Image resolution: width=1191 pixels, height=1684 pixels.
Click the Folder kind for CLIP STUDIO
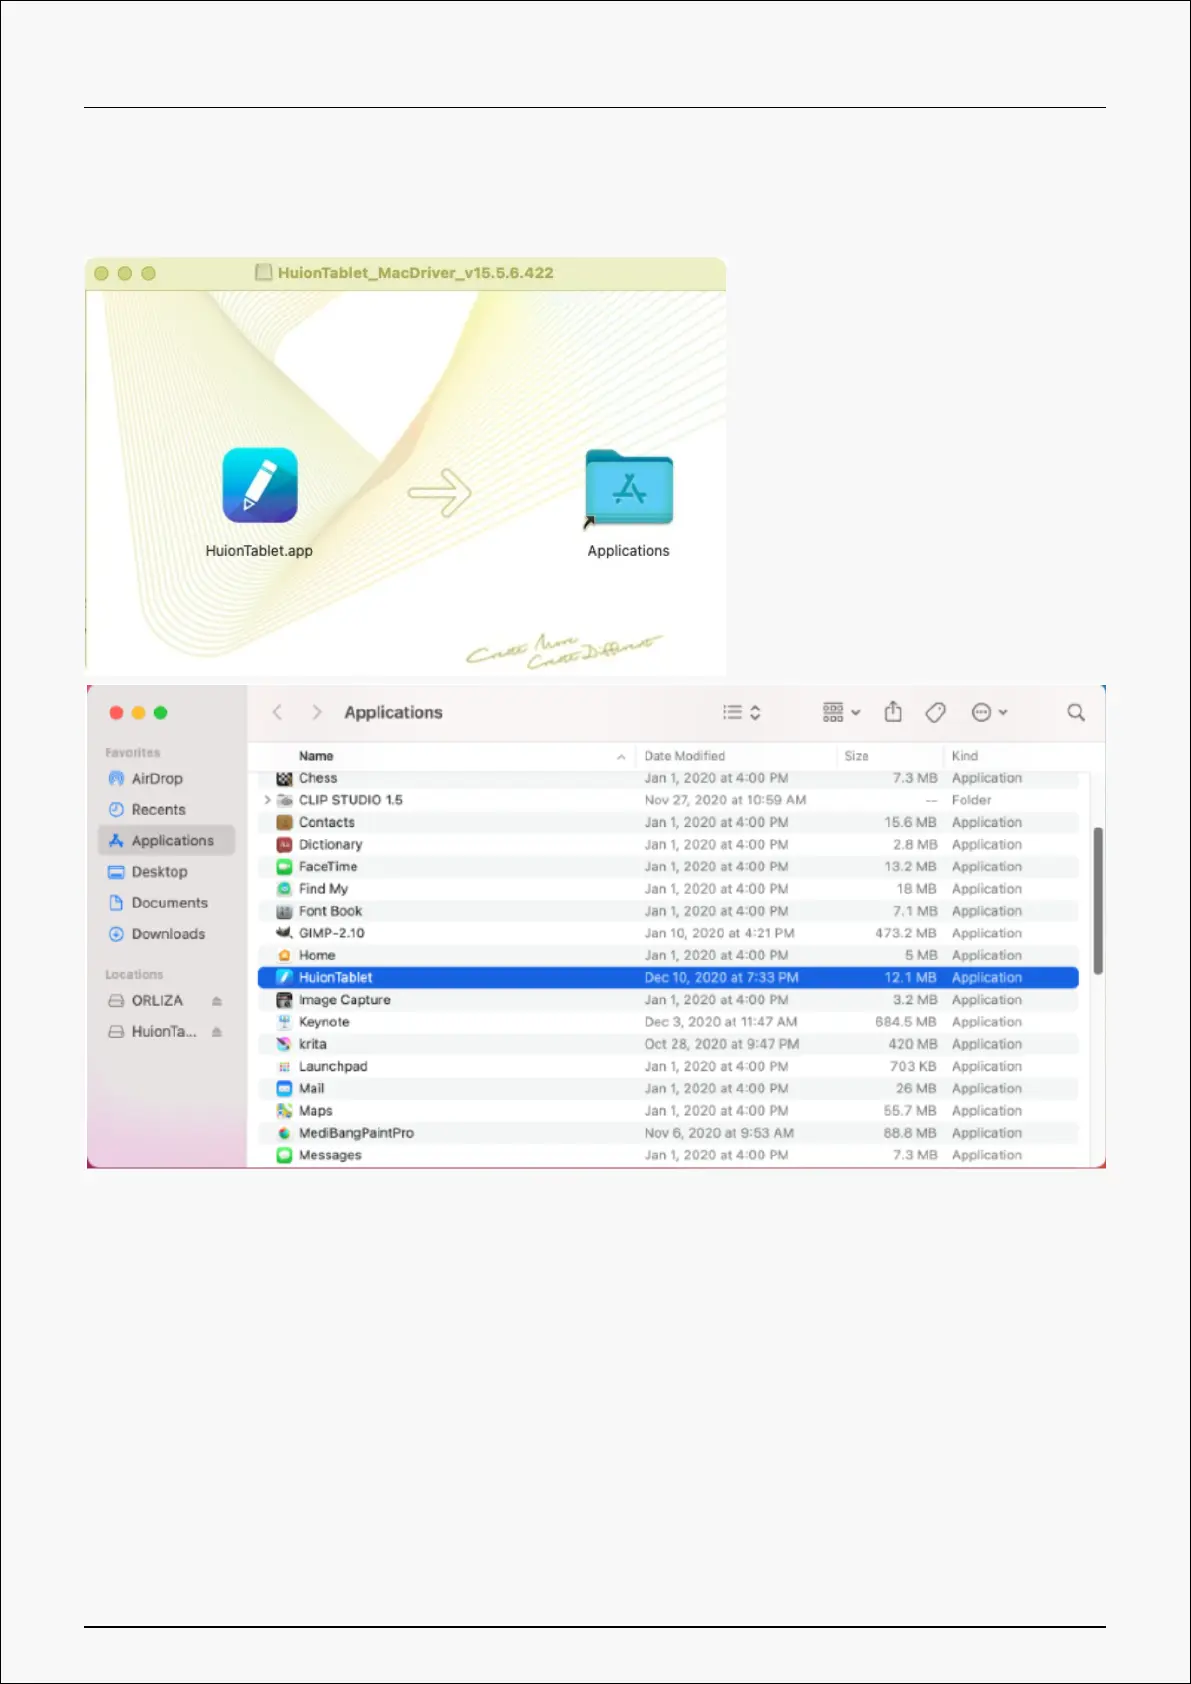972,800
